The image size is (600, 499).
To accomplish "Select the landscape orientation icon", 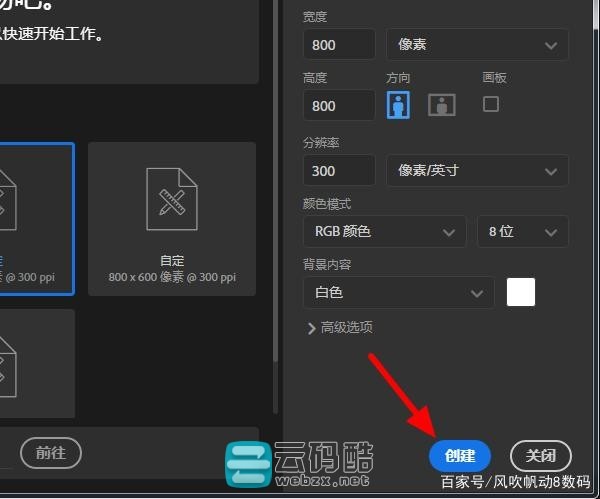I will coord(442,104).
